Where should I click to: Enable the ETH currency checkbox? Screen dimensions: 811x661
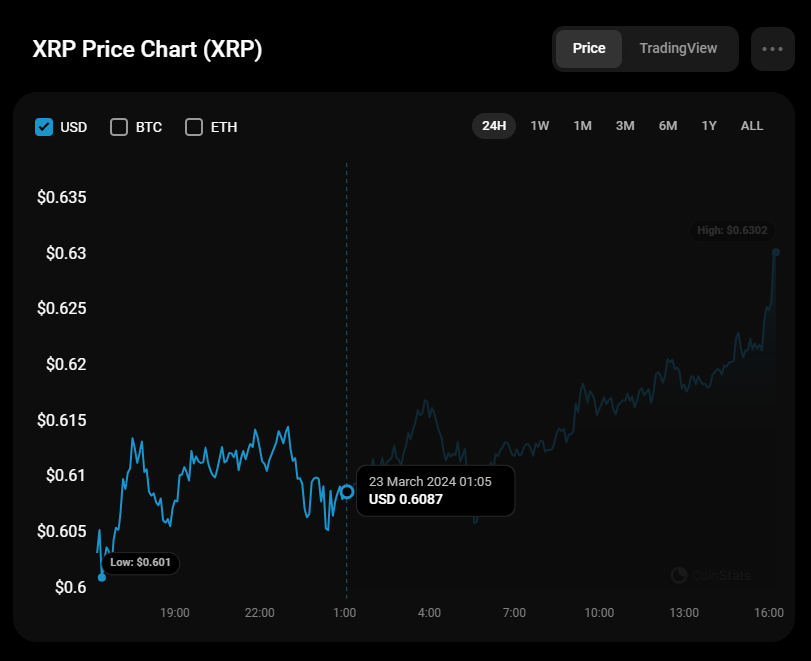[194, 127]
